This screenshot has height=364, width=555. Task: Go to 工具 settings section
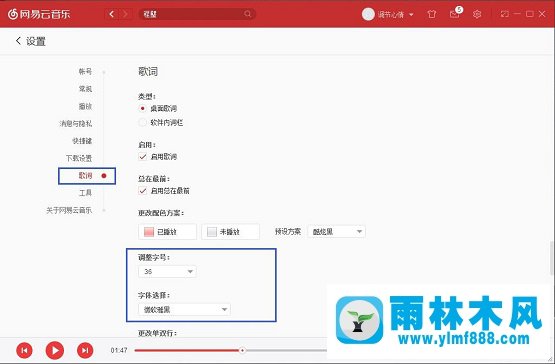coord(85,193)
